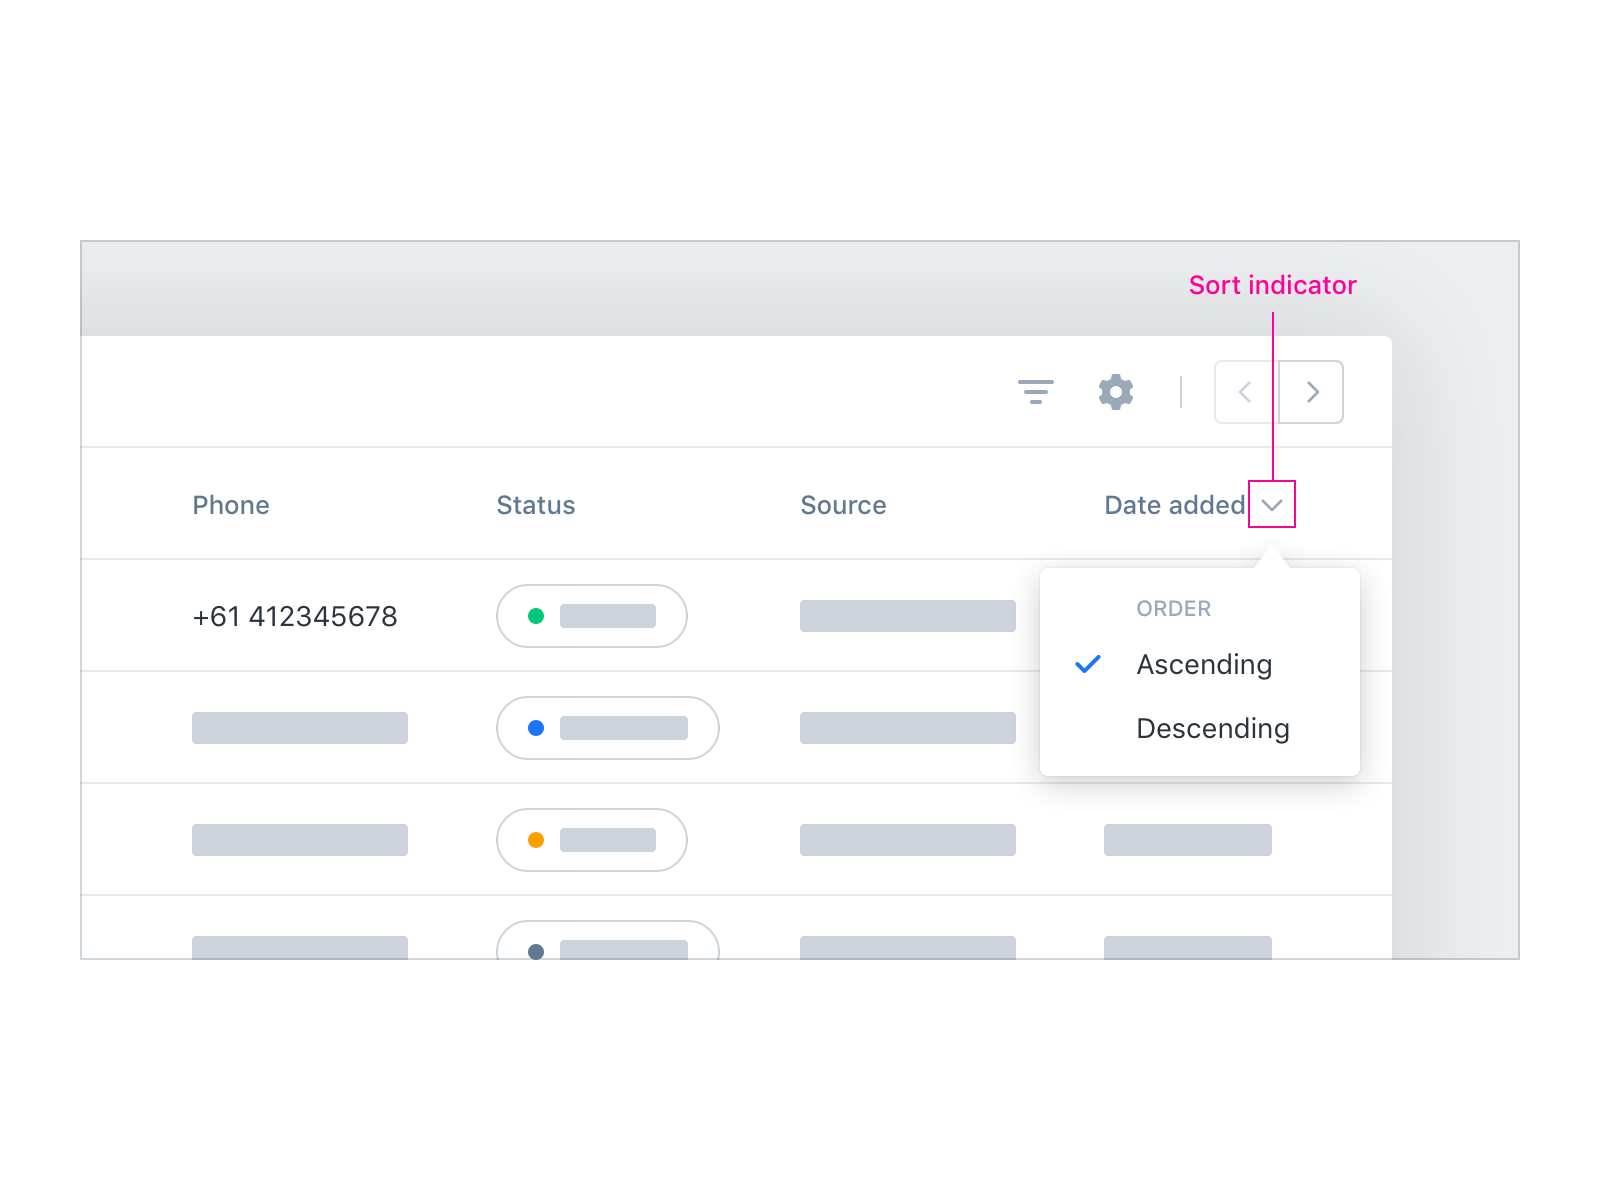The width and height of the screenshot is (1600, 1200).
Task: Click the orange status dot indicator
Action: [538, 840]
